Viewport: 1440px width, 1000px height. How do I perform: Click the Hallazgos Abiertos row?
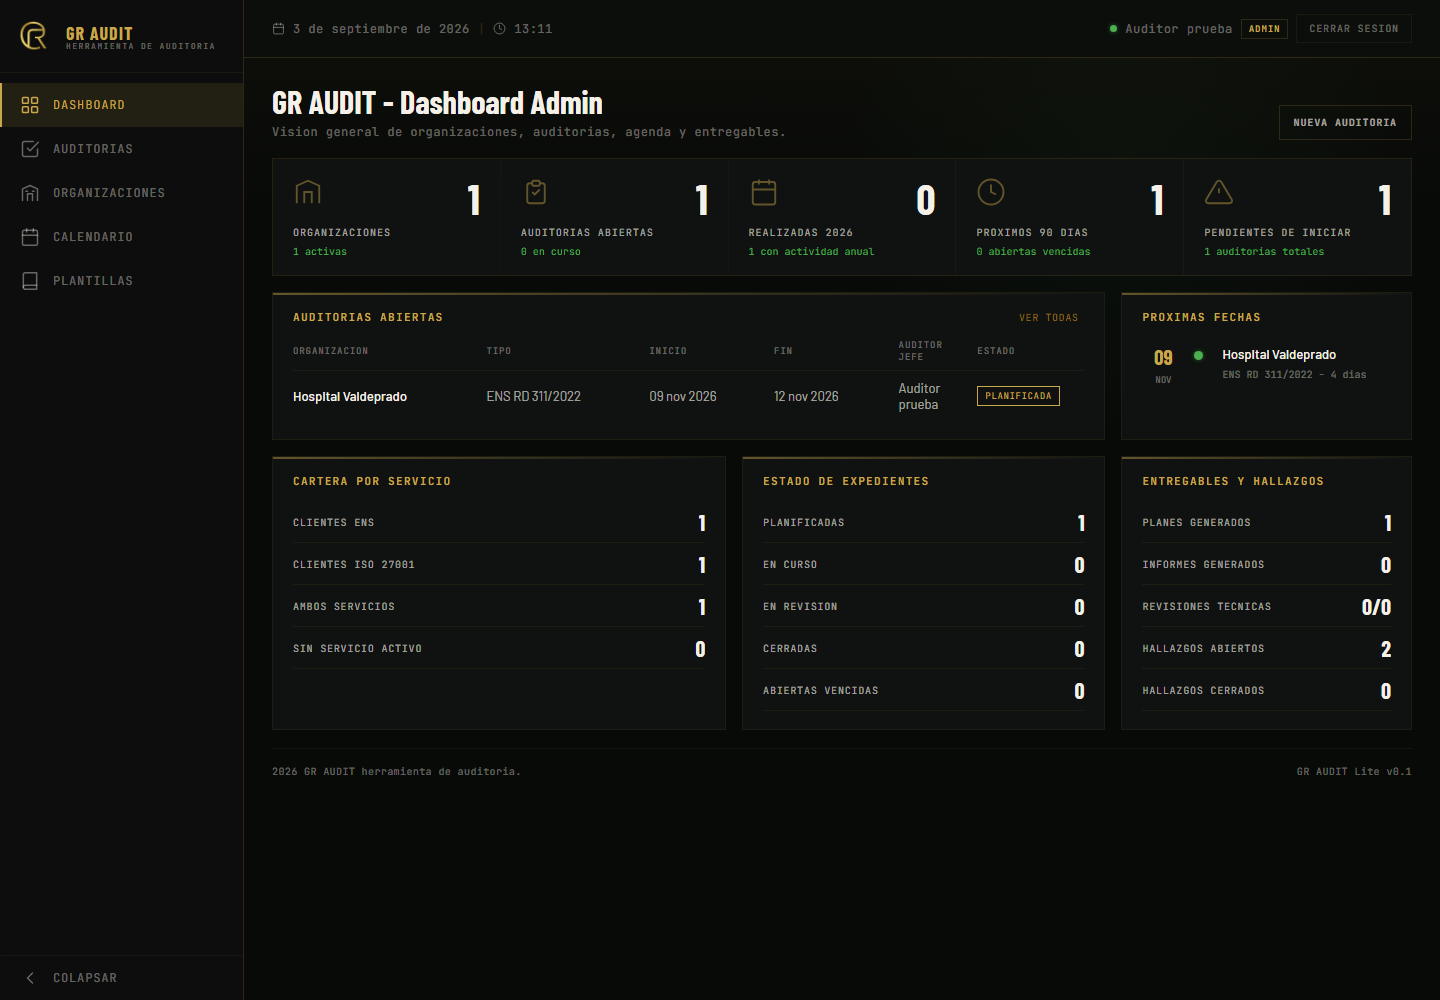pyautogui.click(x=1267, y=648)
